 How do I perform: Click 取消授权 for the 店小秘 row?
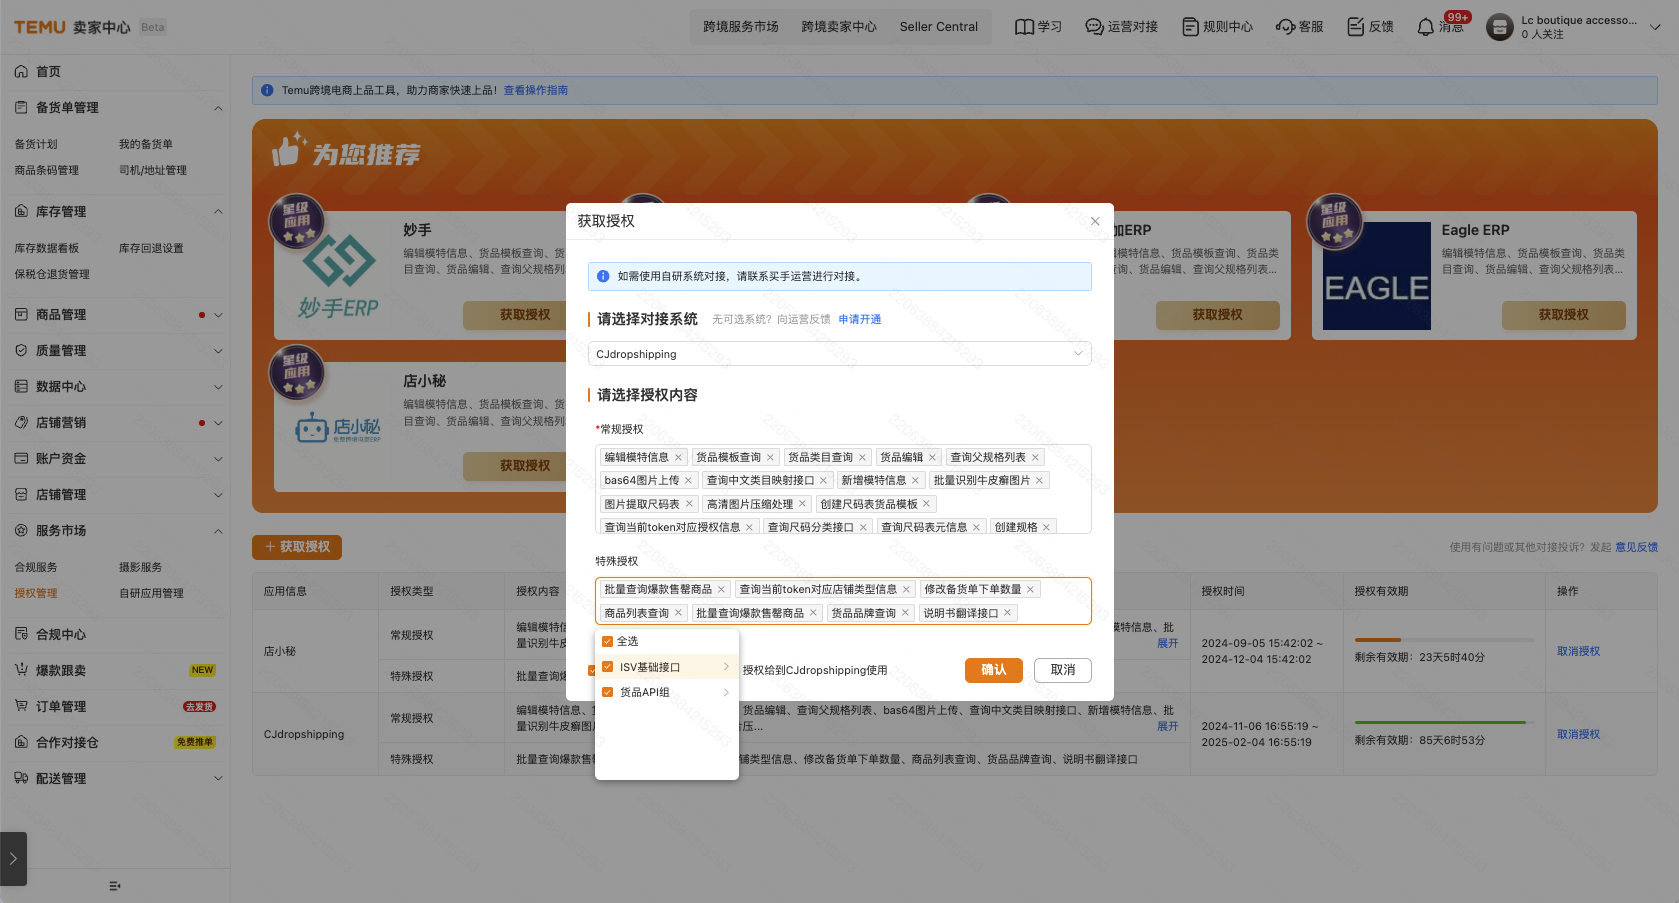click(x=1578, y=651)
